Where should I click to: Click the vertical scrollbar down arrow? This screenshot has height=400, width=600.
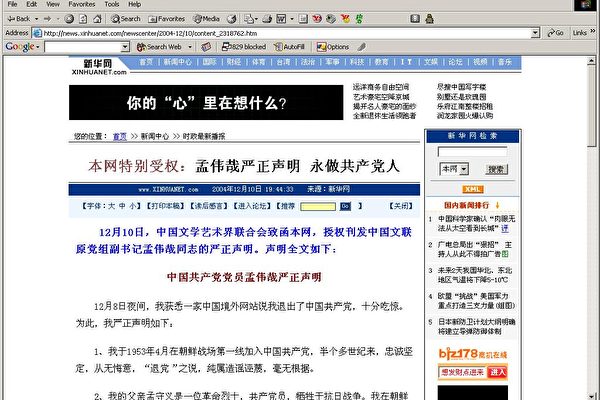591,394
